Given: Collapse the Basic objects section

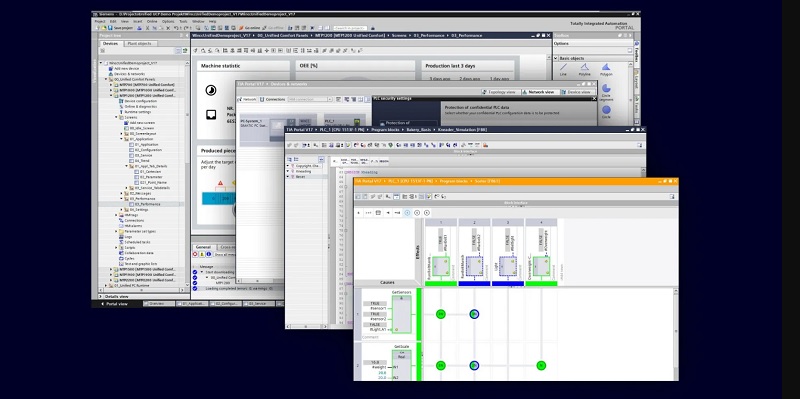Looking at the screenshot, I should click(x=556, y=58).
